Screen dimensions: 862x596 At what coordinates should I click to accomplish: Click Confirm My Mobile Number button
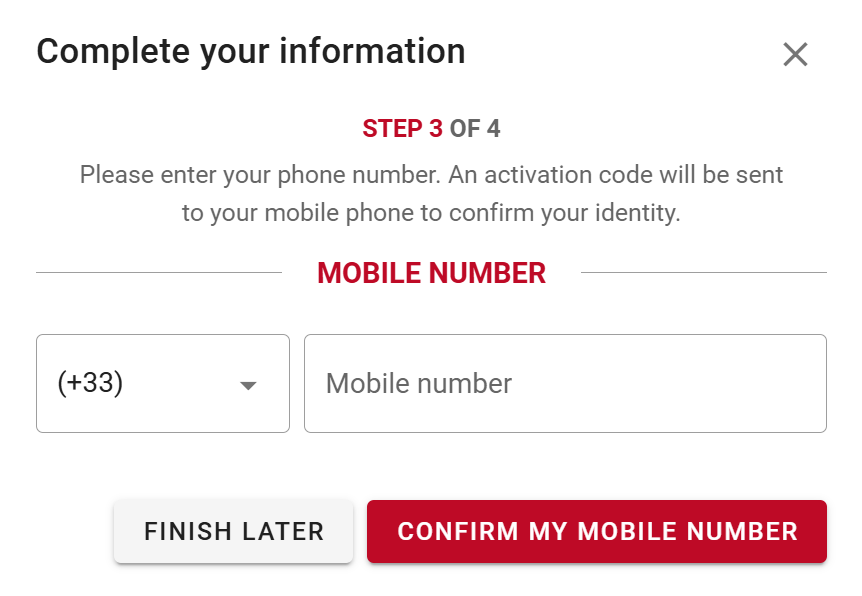pyautogui.click(x=597, y=531)
